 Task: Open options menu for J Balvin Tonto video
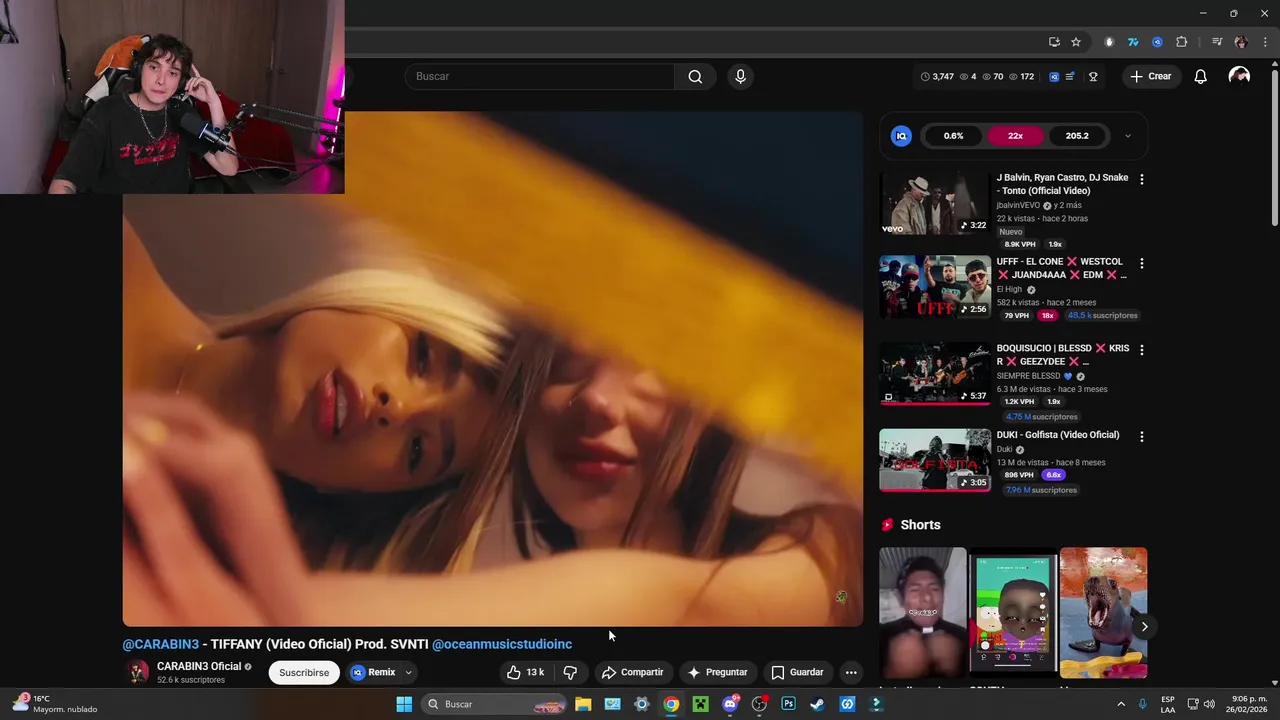coord(1142,179)
